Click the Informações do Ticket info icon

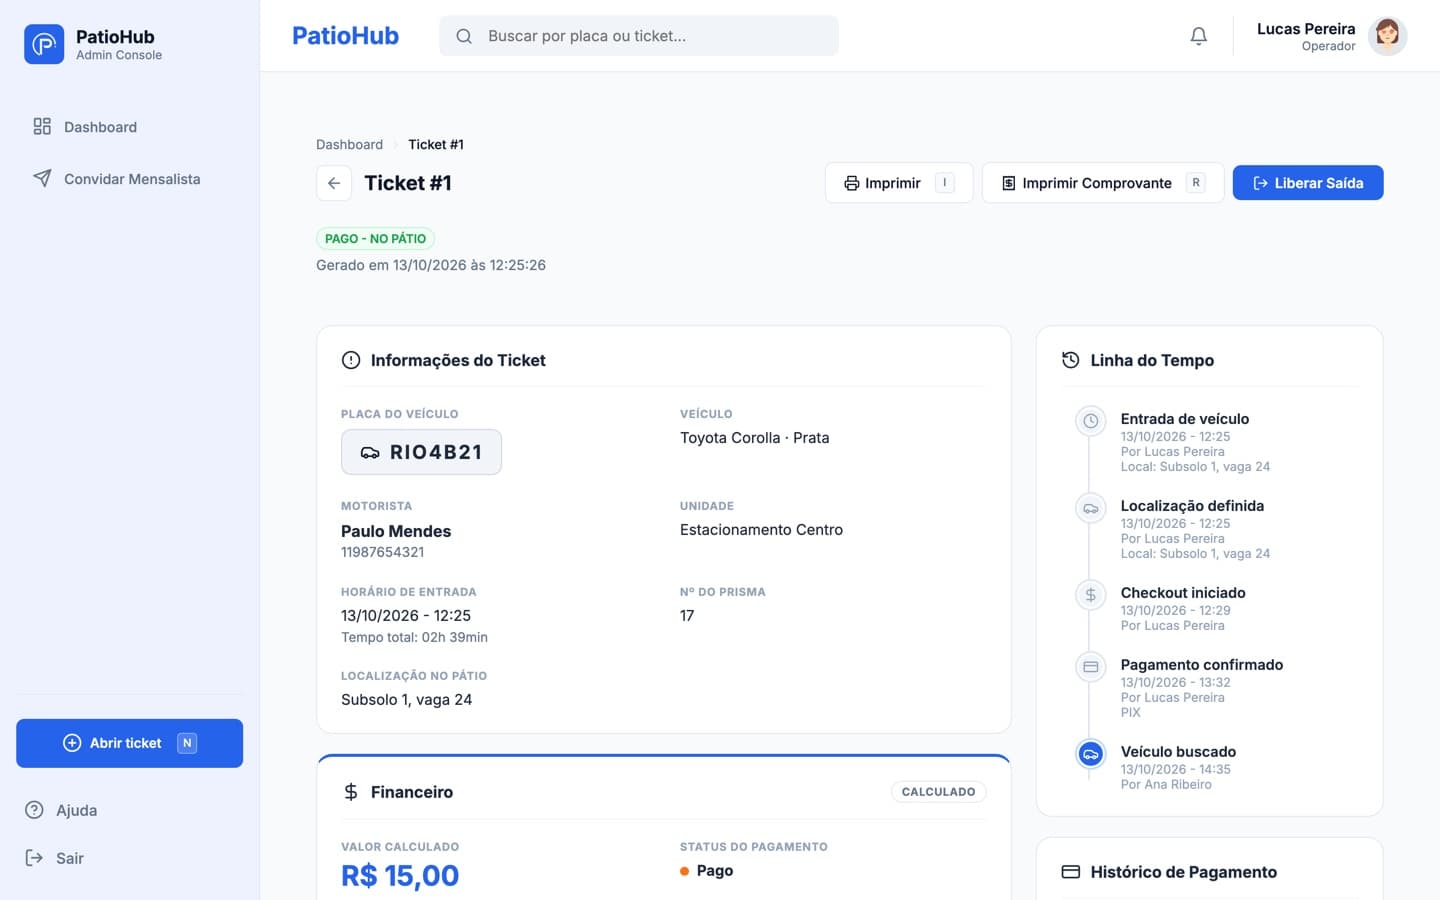tap(351, 360)
